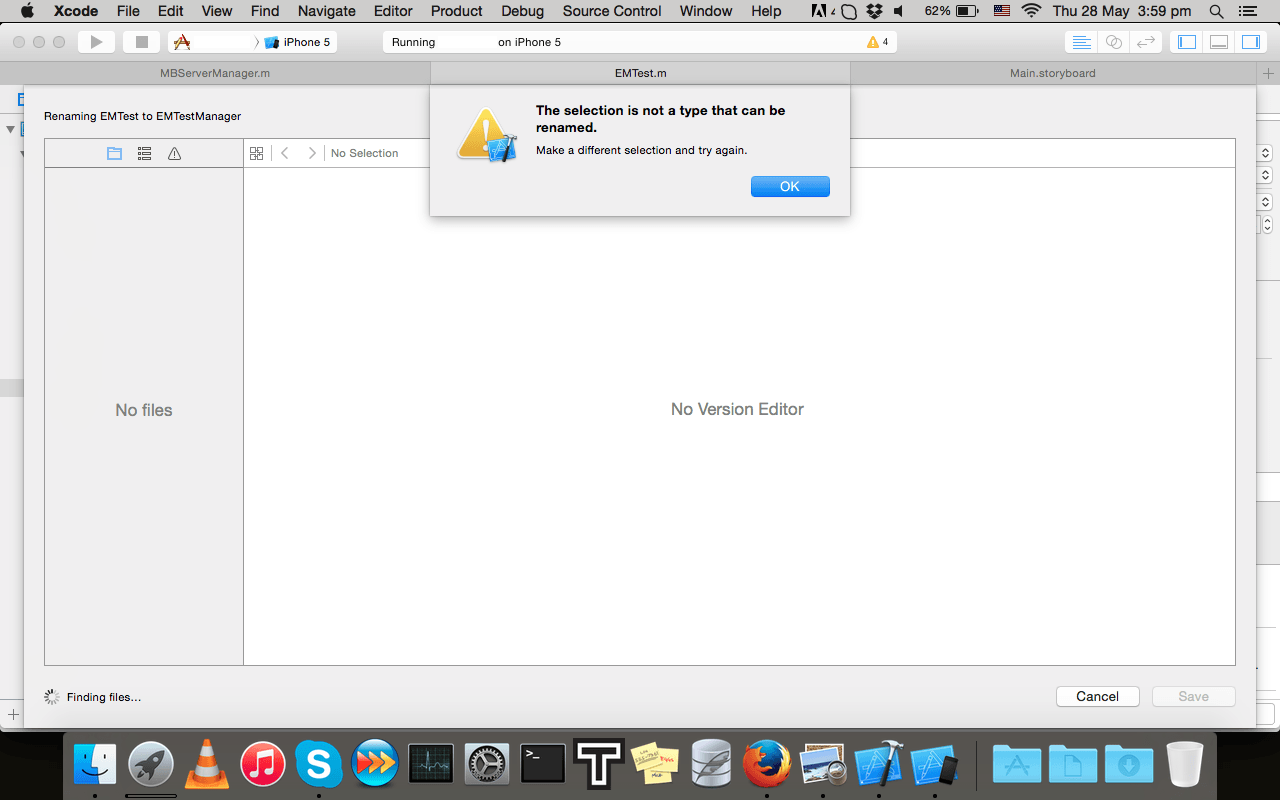
Task: Click the Renaming EMTest to EMTestManager title
Action: (143, 116)
